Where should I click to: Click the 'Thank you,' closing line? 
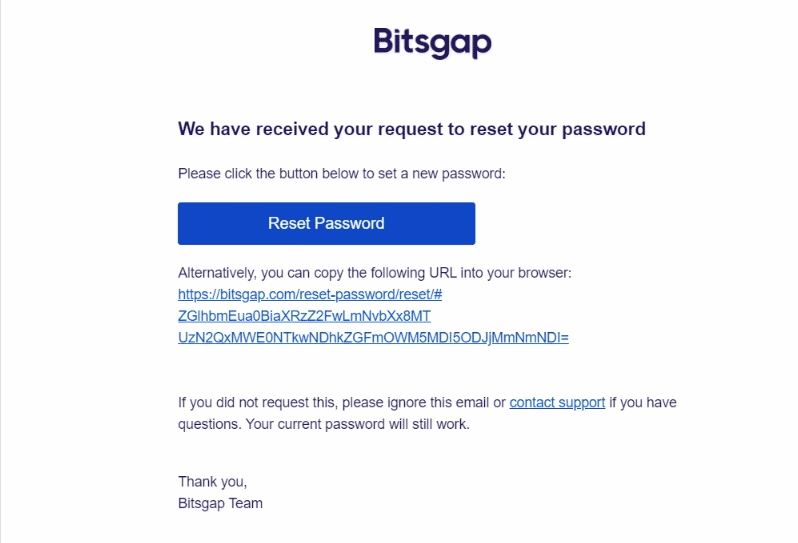212,482
